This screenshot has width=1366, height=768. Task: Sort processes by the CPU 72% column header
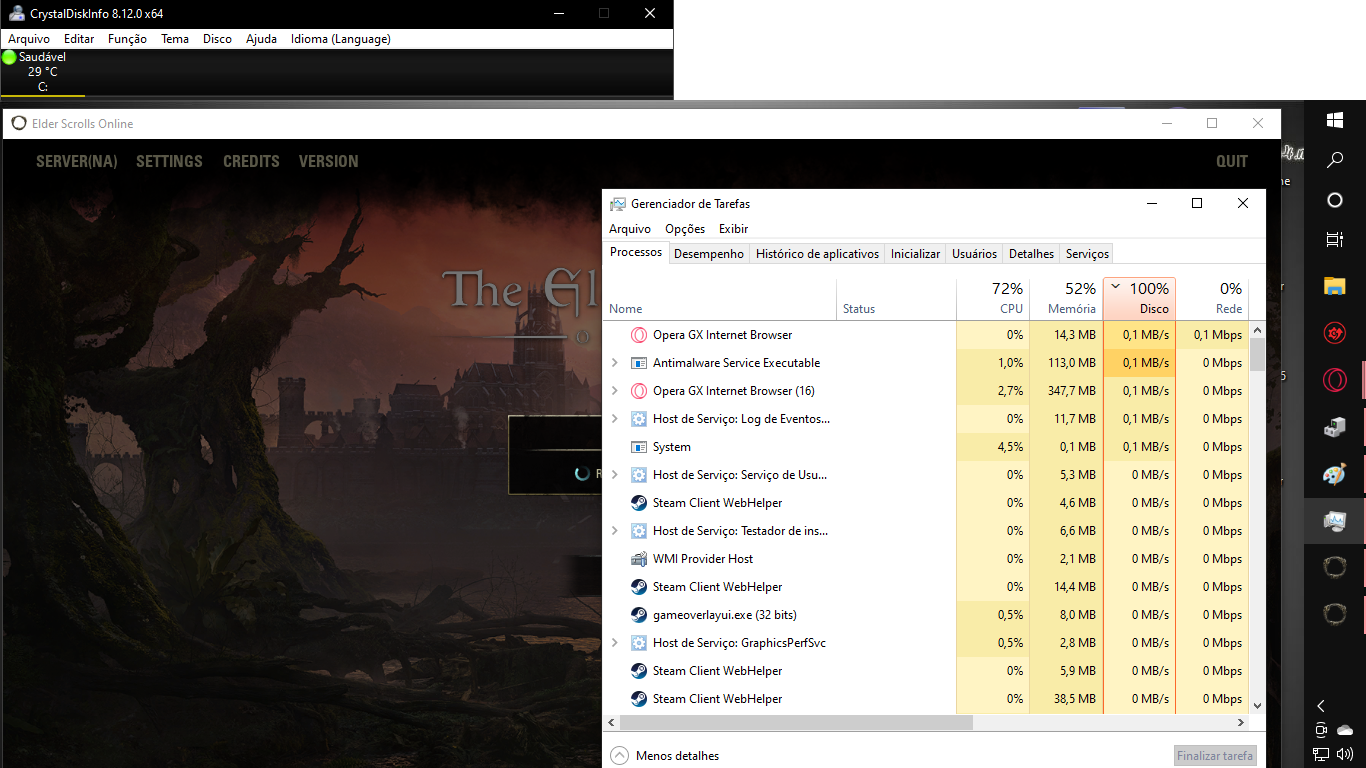pos(993,298)
